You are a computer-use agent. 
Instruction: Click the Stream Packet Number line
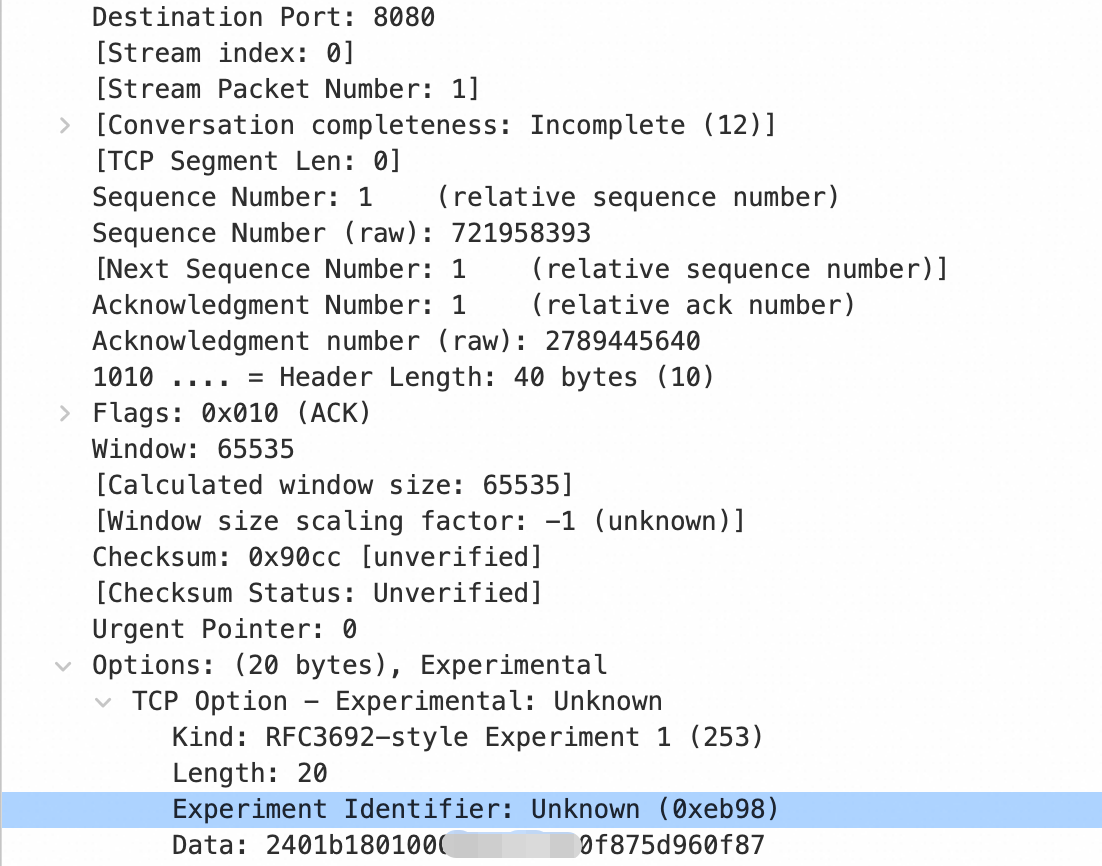pos(286,89)
